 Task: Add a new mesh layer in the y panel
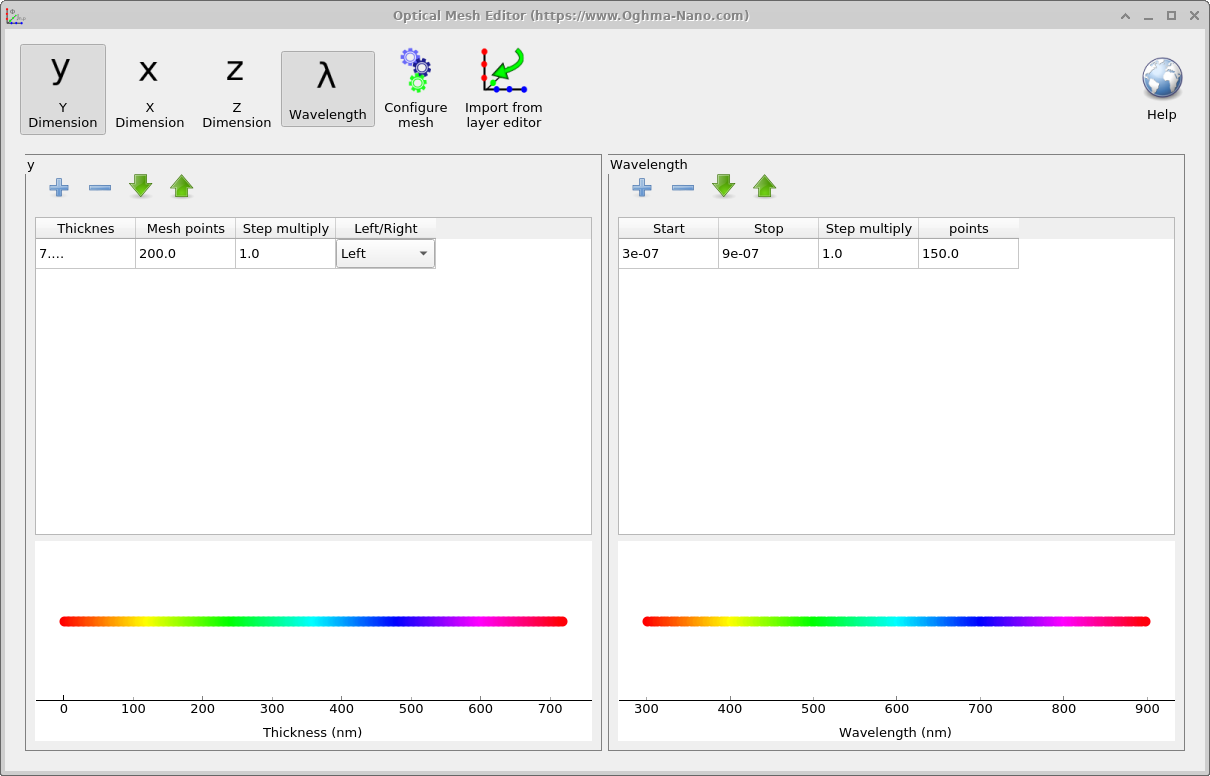pos(59,187)
